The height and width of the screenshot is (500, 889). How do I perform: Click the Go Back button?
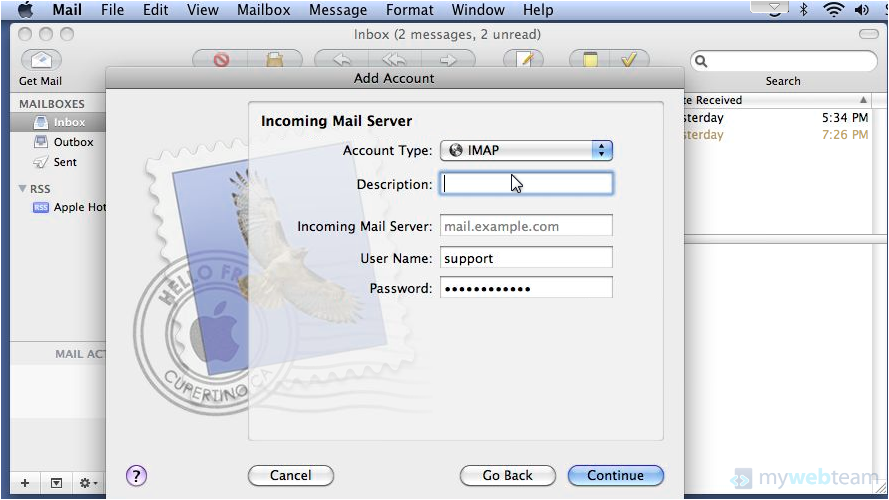(x=507, y=476)
